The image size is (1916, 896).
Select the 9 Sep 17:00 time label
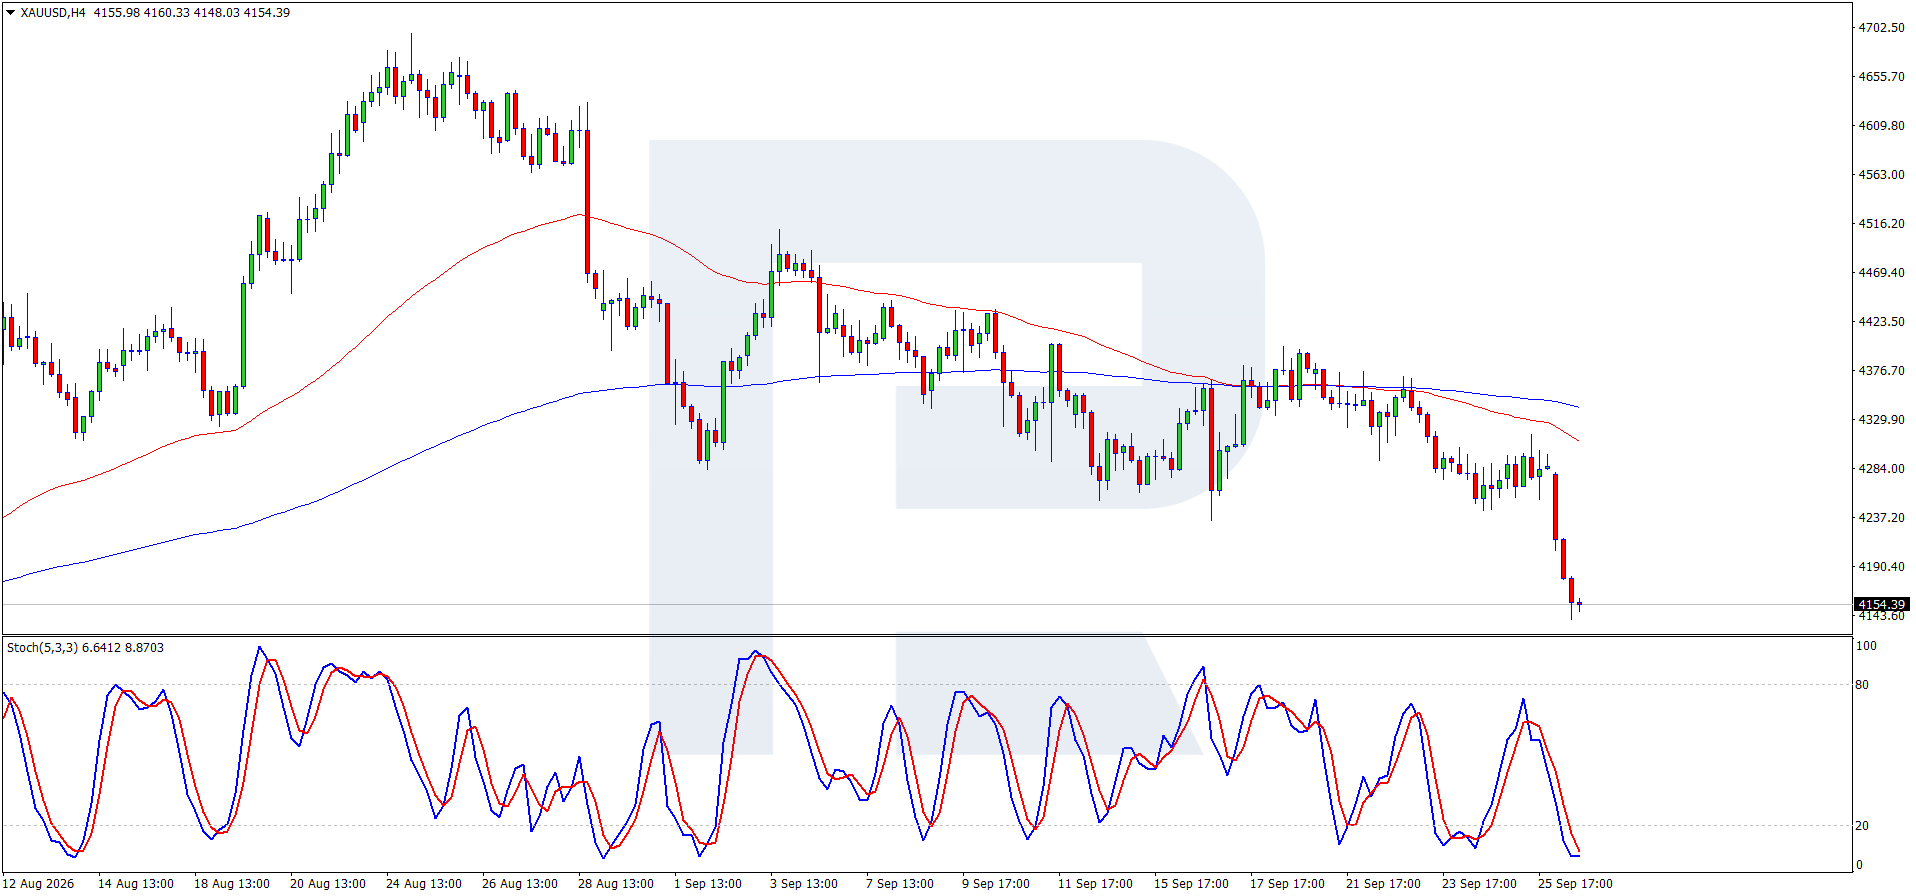(996, 884)
